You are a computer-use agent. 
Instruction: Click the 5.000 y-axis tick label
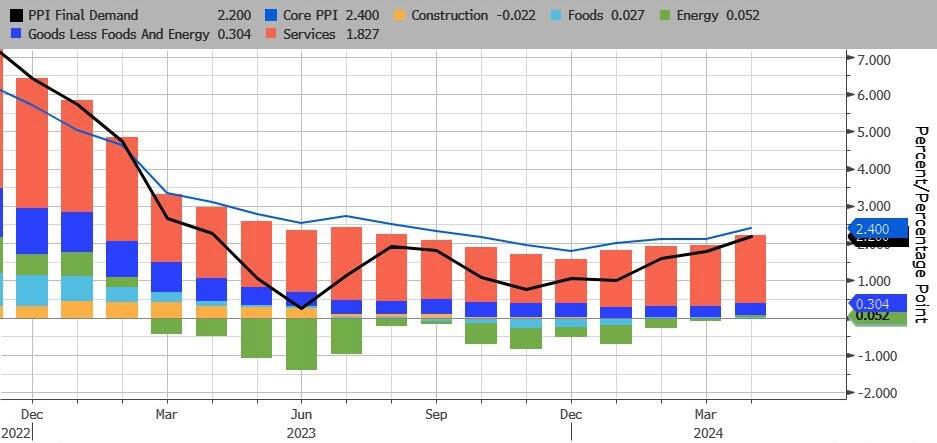[873, 132]
